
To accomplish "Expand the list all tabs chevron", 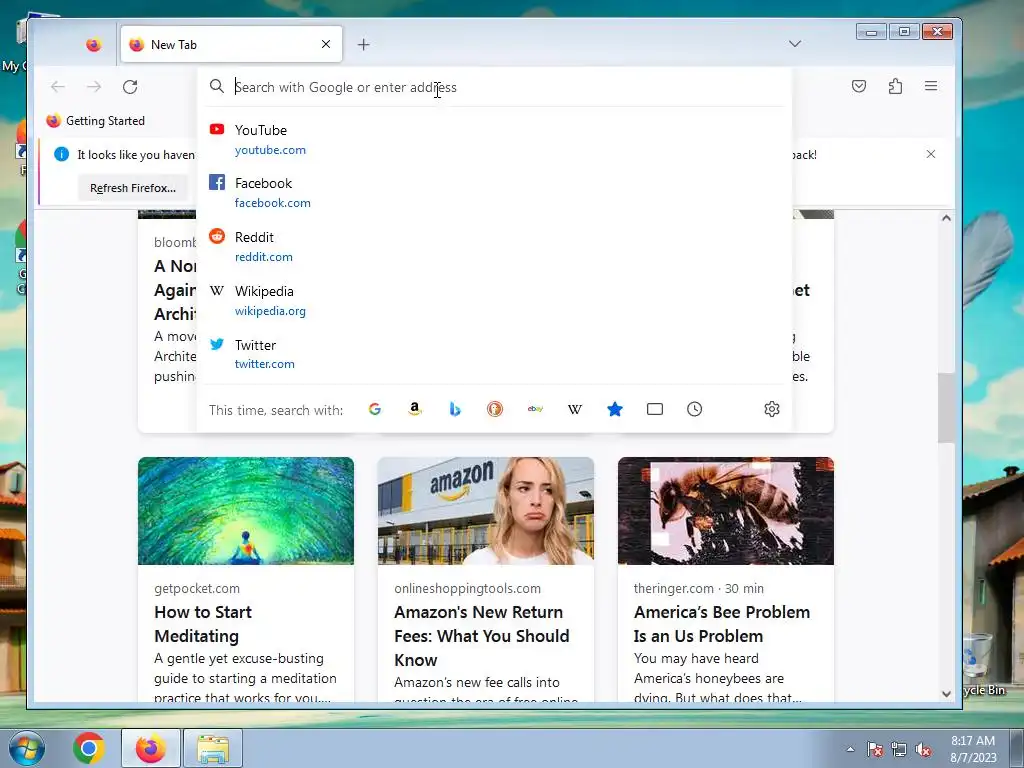I will click(x=795, y=44).
